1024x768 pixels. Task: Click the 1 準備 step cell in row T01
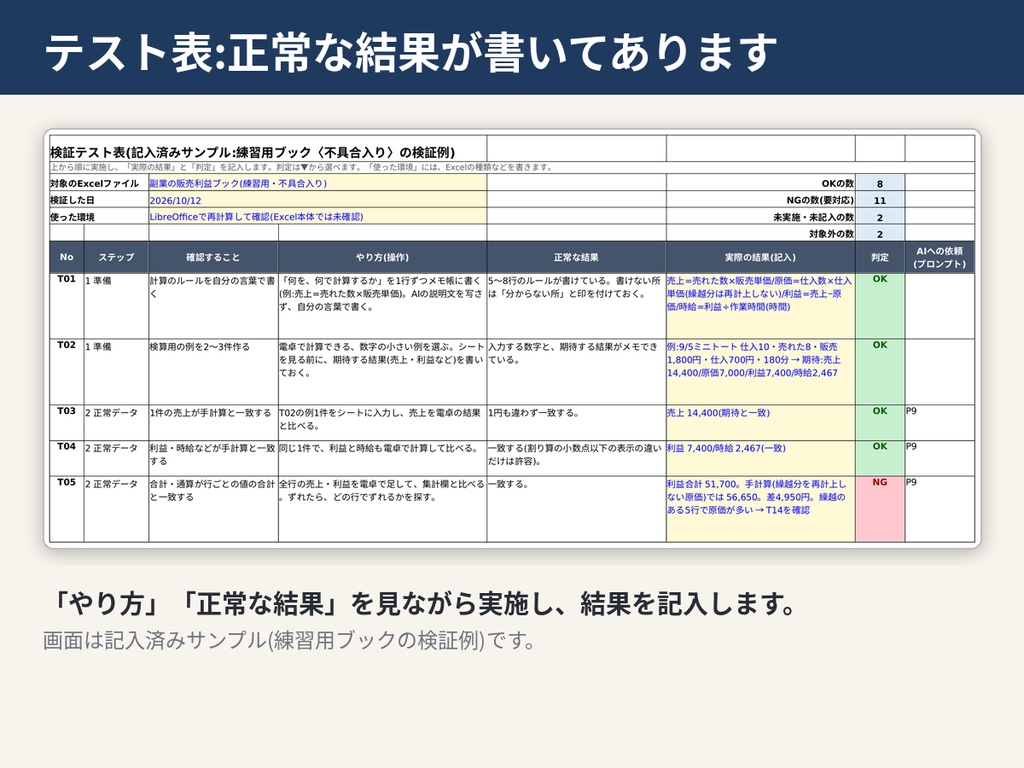[116, 306]
